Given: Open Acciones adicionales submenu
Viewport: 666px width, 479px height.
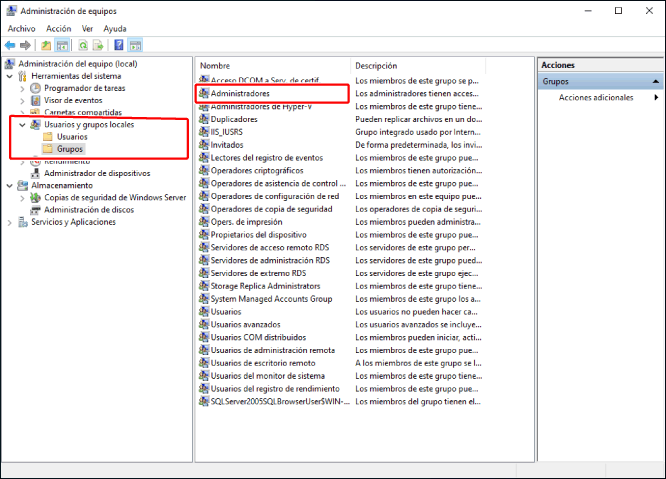Looking at the screenshot, I should pyautogui.click(x=596, y=98).
